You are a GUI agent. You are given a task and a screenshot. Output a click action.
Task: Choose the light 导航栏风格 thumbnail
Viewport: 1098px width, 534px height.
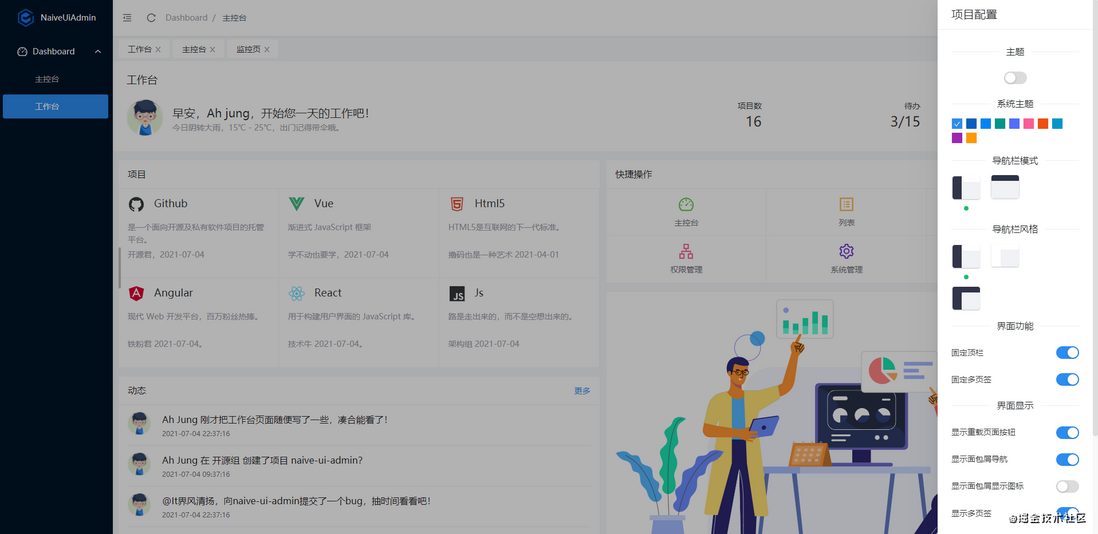[1005, 256]
